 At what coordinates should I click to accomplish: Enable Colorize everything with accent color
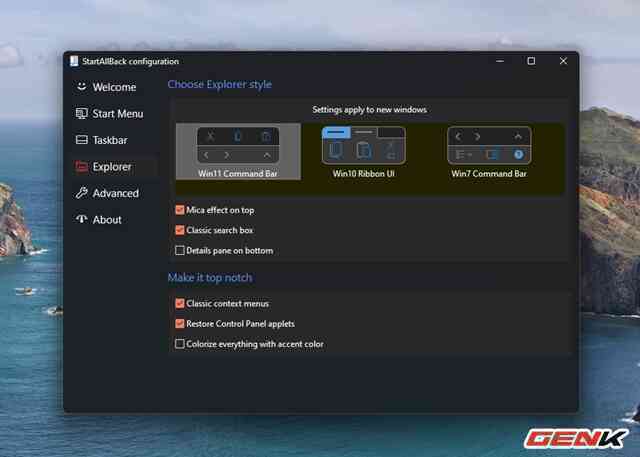(180, 344)
